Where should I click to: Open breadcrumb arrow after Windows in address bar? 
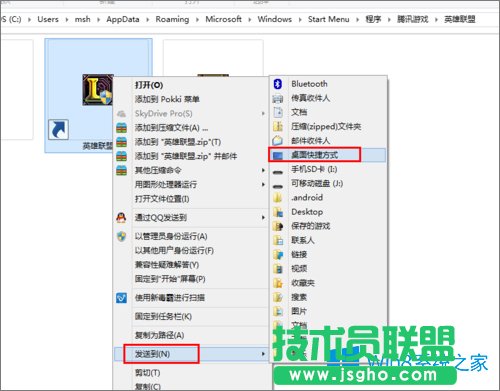pos(300,20)
